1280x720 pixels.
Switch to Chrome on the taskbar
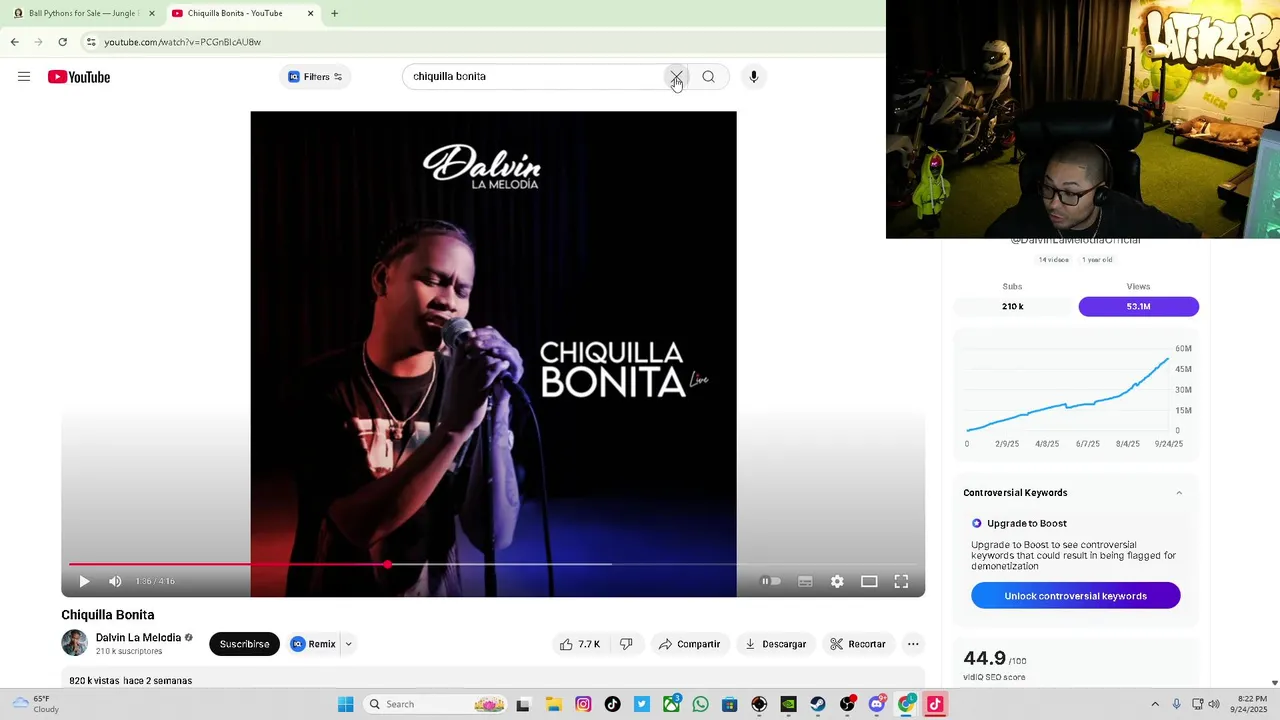coord(906,704)
